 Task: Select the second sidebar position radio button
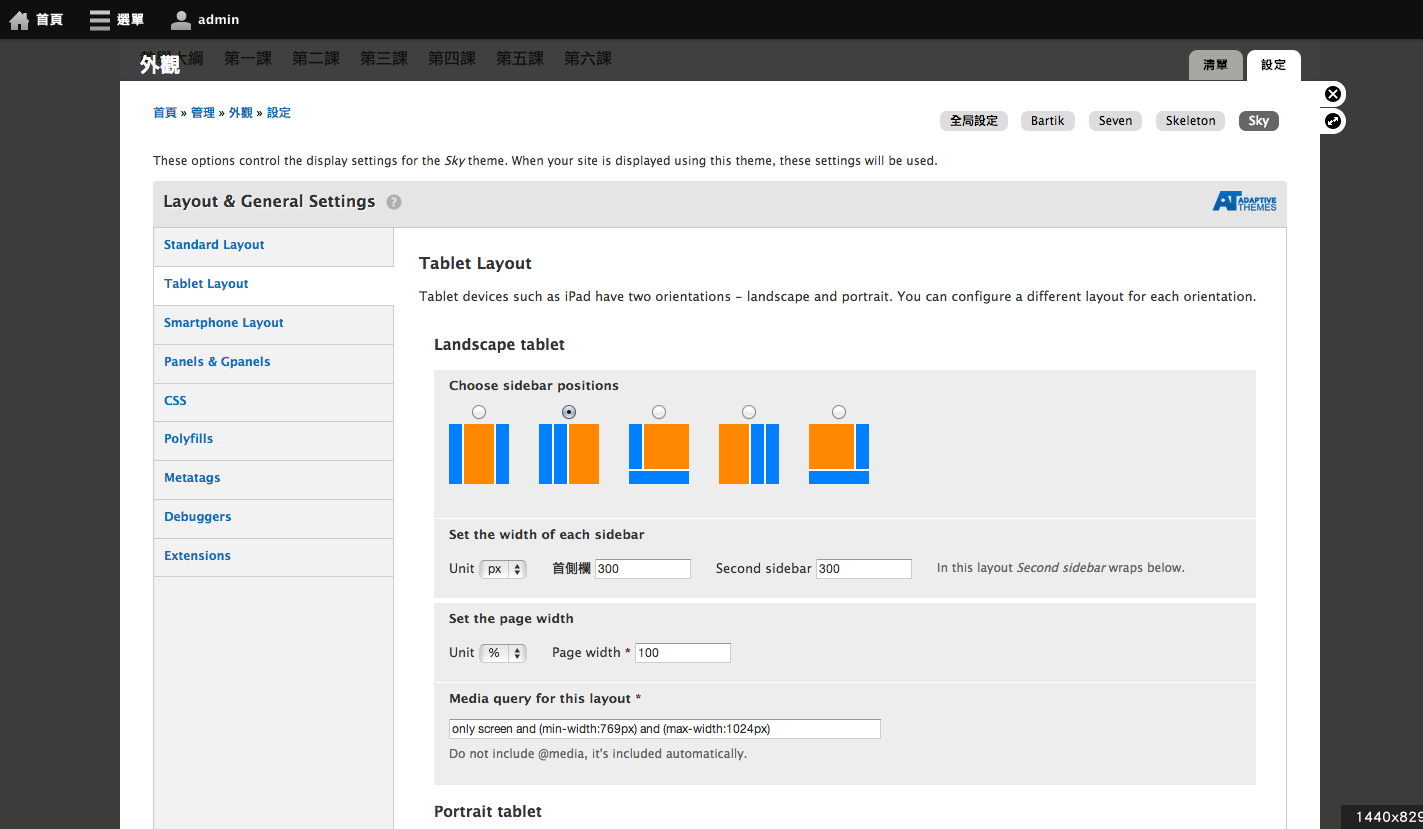click(x=569, y=412)
